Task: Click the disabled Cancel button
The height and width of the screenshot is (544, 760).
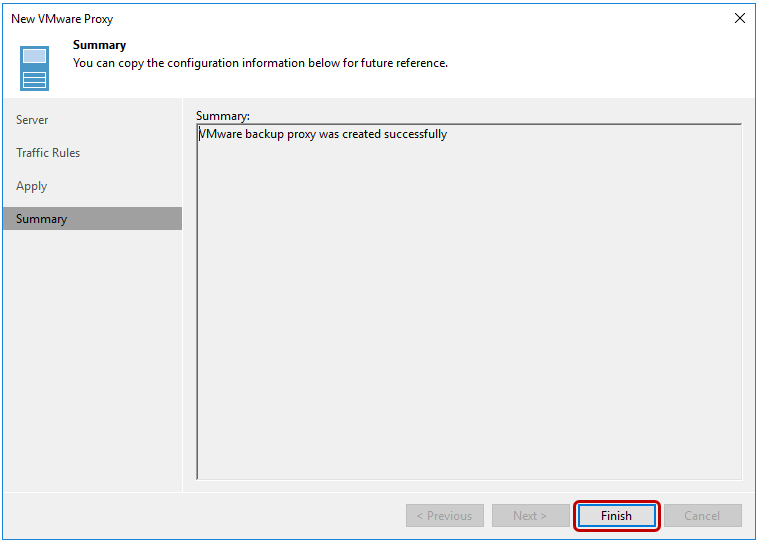Action: pyautogui.click(x=702, y=515)
